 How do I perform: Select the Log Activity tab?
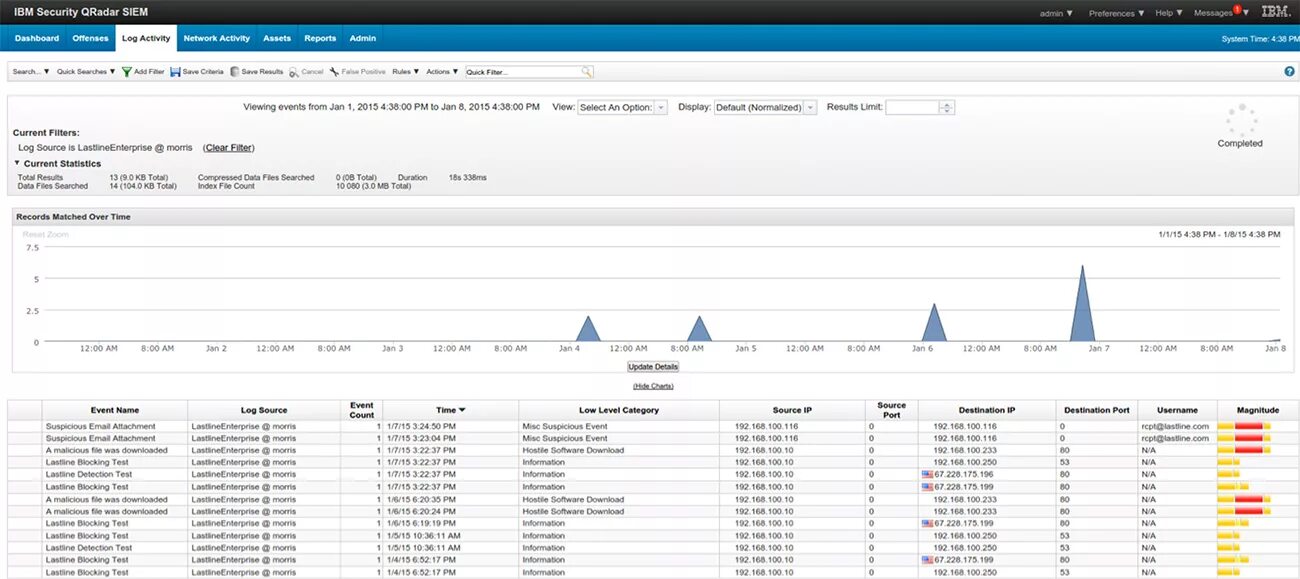pyautogui.click(x=146, y=38)
